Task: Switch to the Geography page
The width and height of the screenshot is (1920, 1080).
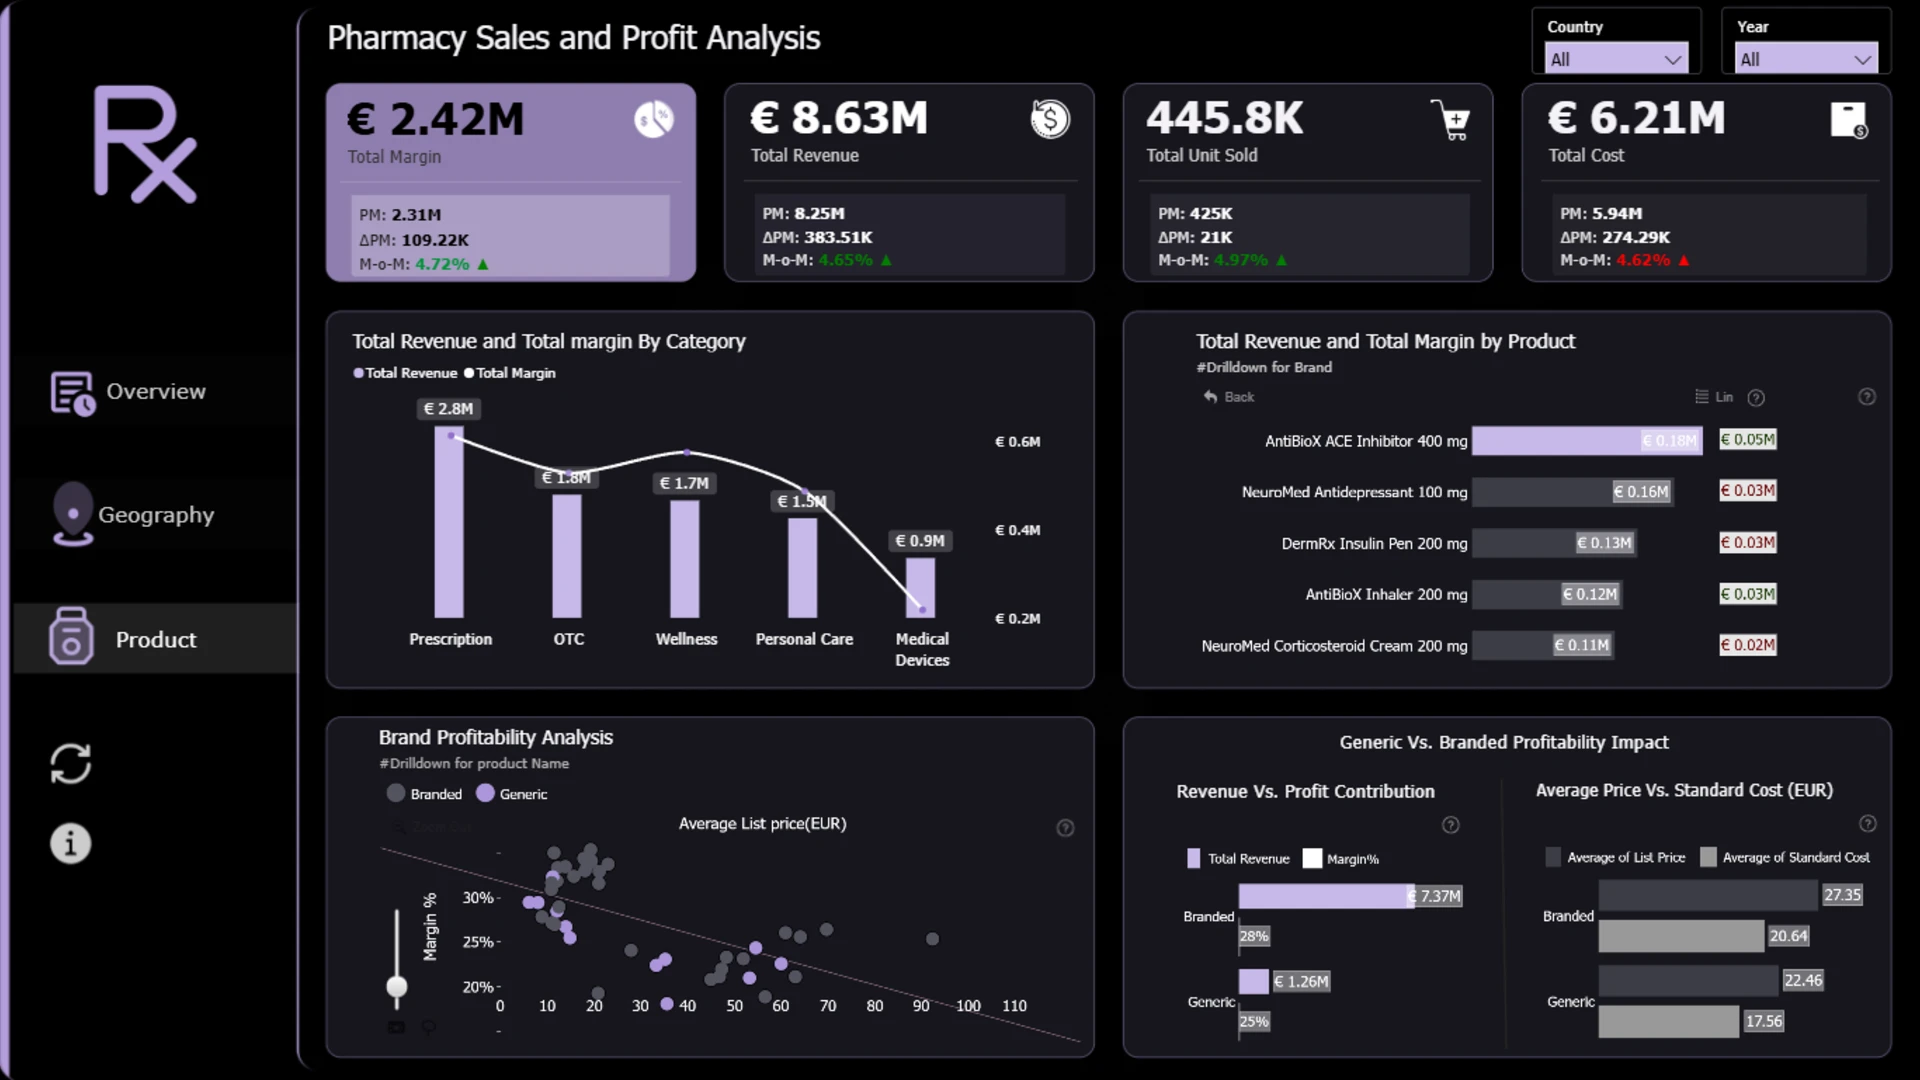Action: point(133,514)
